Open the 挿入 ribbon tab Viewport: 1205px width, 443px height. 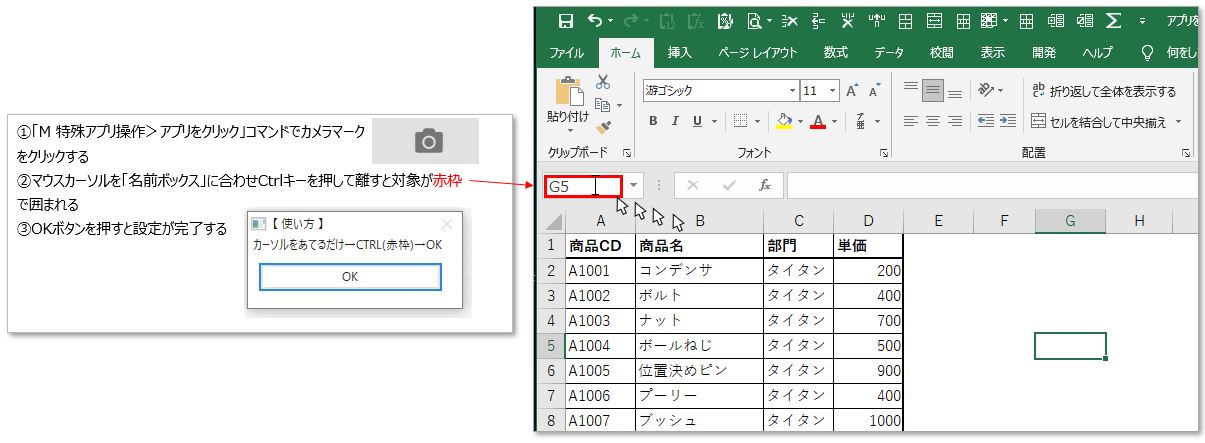pyautogui.click(x=680, y=52)
